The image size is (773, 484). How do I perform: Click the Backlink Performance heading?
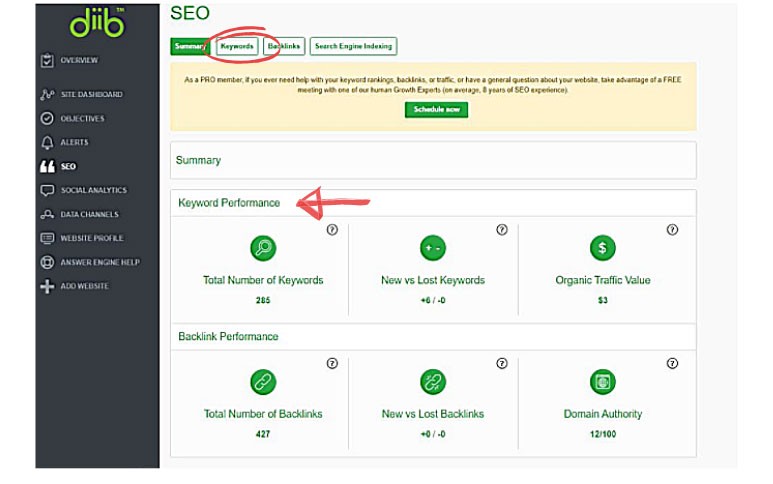(228, 337)
